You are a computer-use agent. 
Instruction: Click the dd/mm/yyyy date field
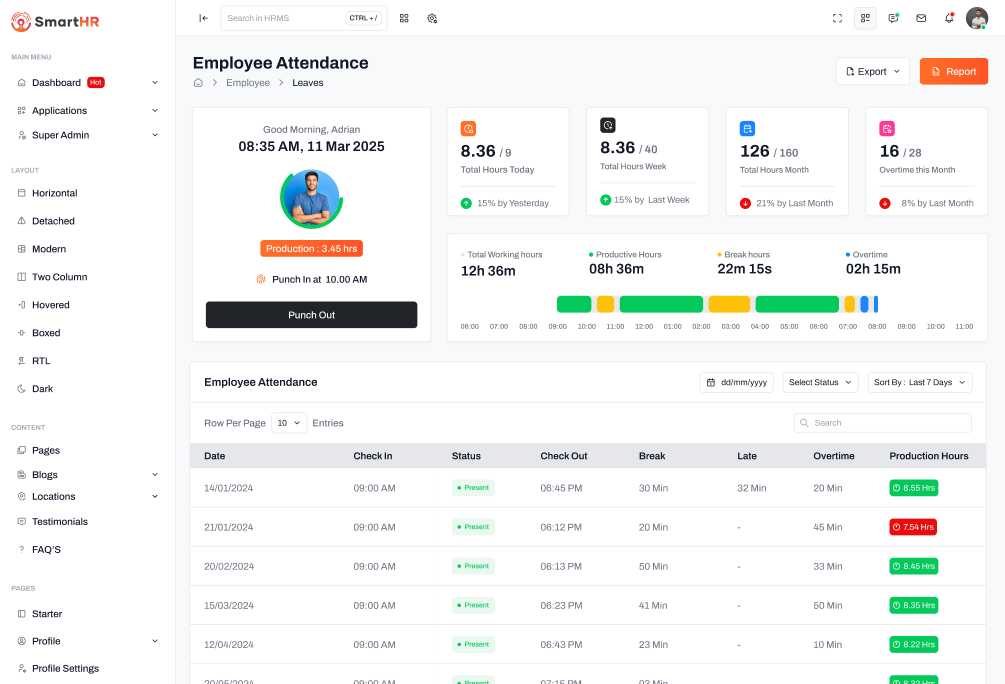[736, 382]
